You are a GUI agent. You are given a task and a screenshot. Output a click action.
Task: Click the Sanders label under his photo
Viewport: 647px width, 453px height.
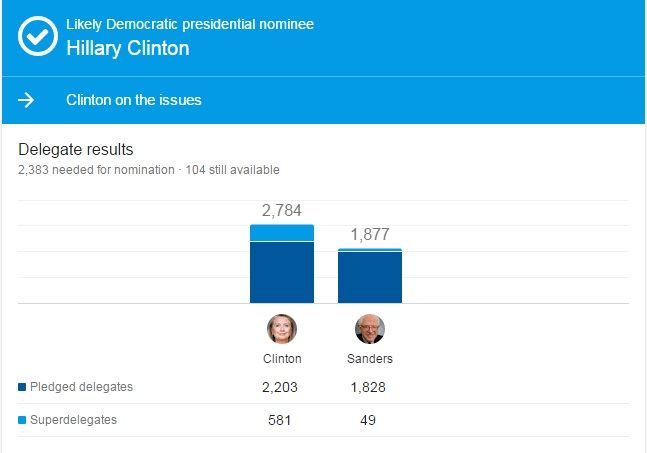click(x=369, y=359)
